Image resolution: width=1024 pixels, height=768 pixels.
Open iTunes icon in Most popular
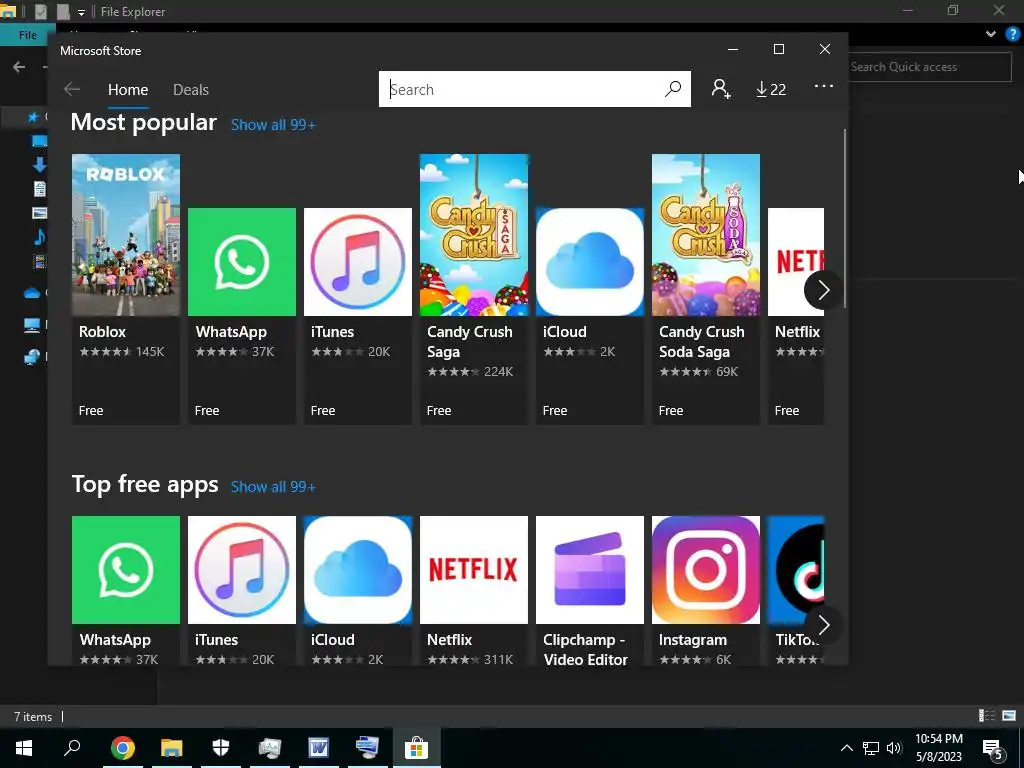point(358,262)
